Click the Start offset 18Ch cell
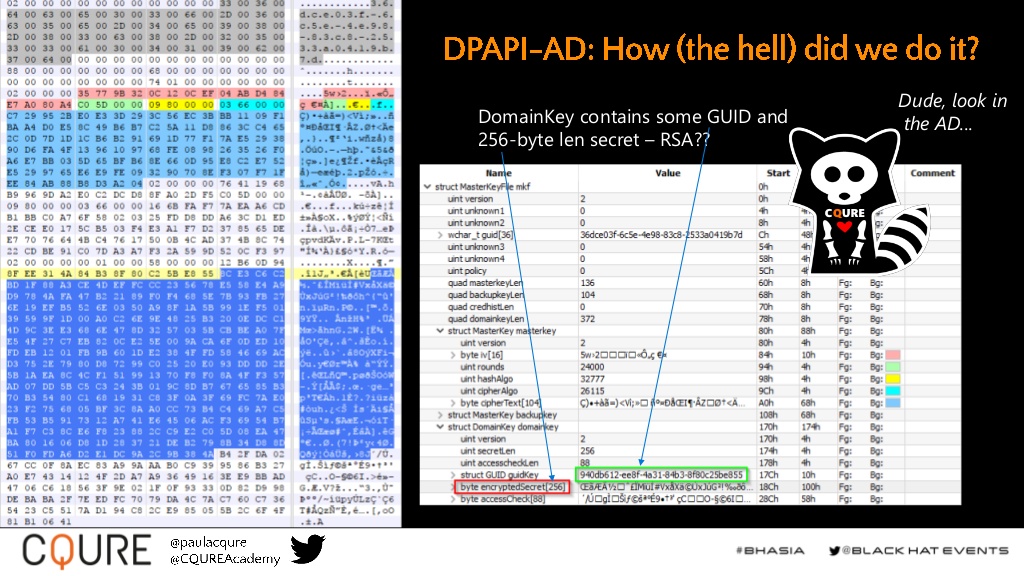The image size is (1024, 576). pos(768,487)
